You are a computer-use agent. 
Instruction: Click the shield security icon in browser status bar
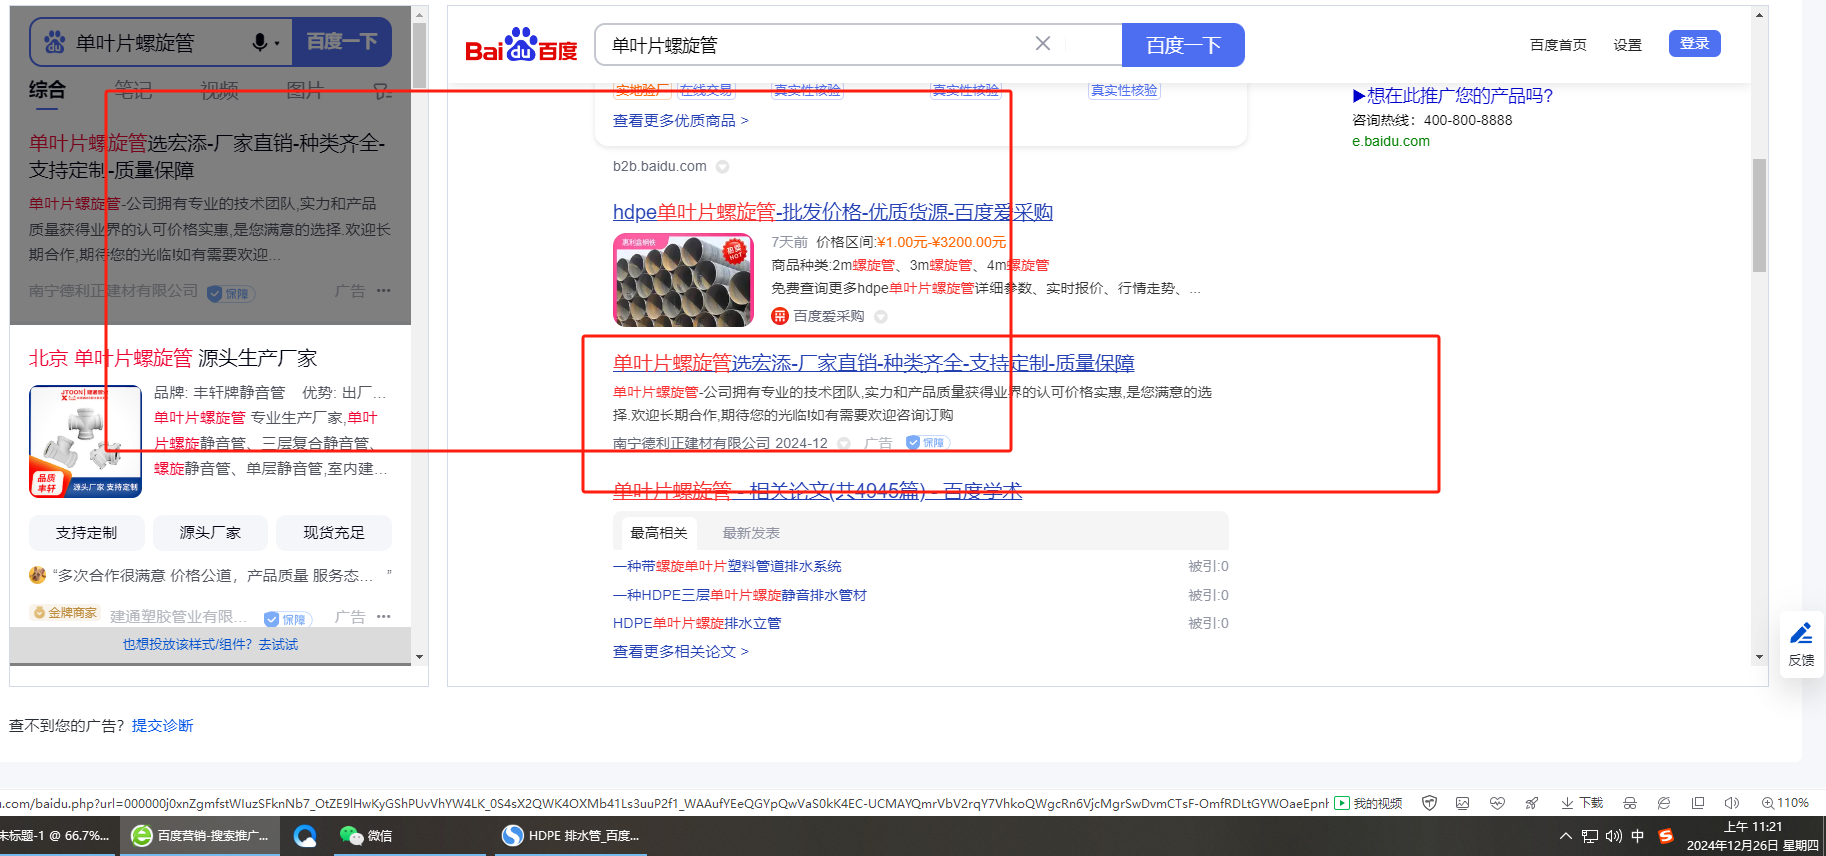tap(1430, 803)
